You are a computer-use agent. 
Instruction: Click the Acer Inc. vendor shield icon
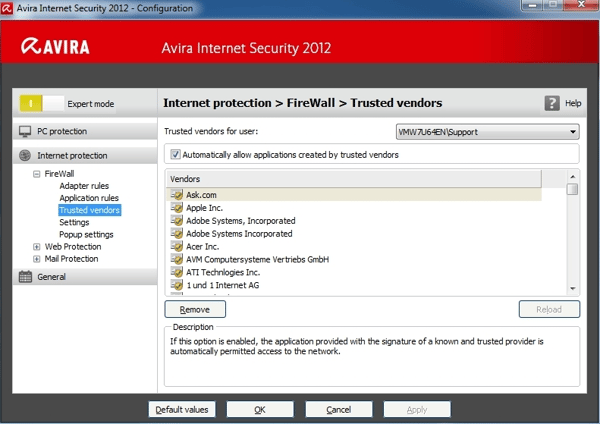pos(176,246)
